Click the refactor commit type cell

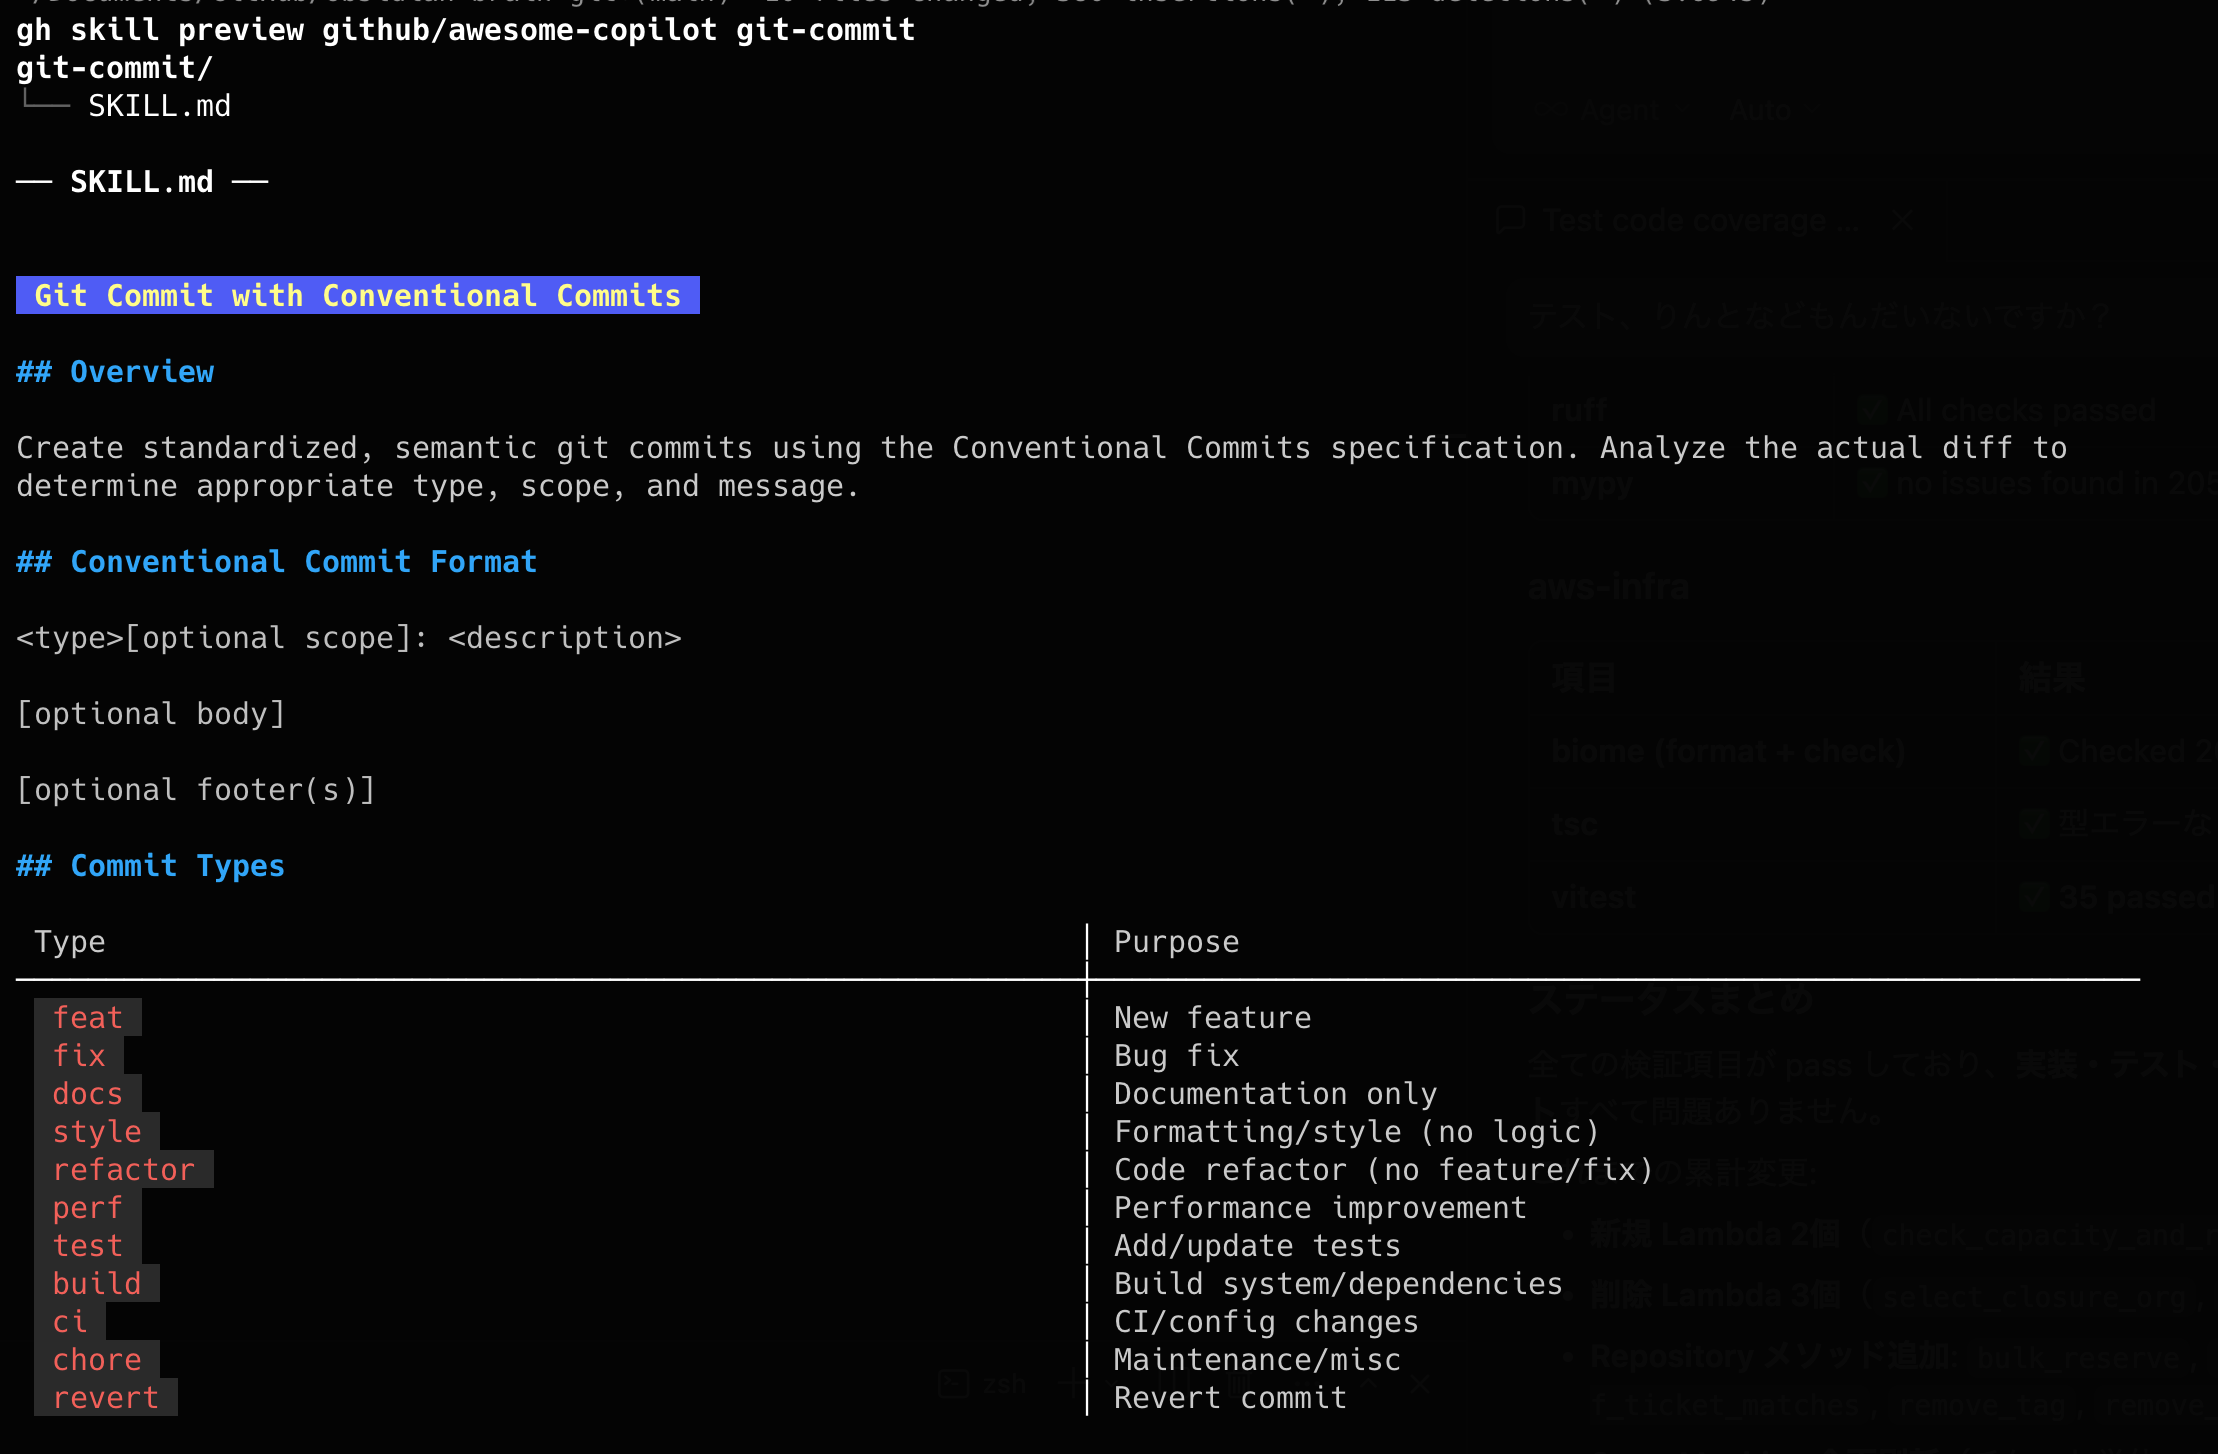tap(123, 1169)
